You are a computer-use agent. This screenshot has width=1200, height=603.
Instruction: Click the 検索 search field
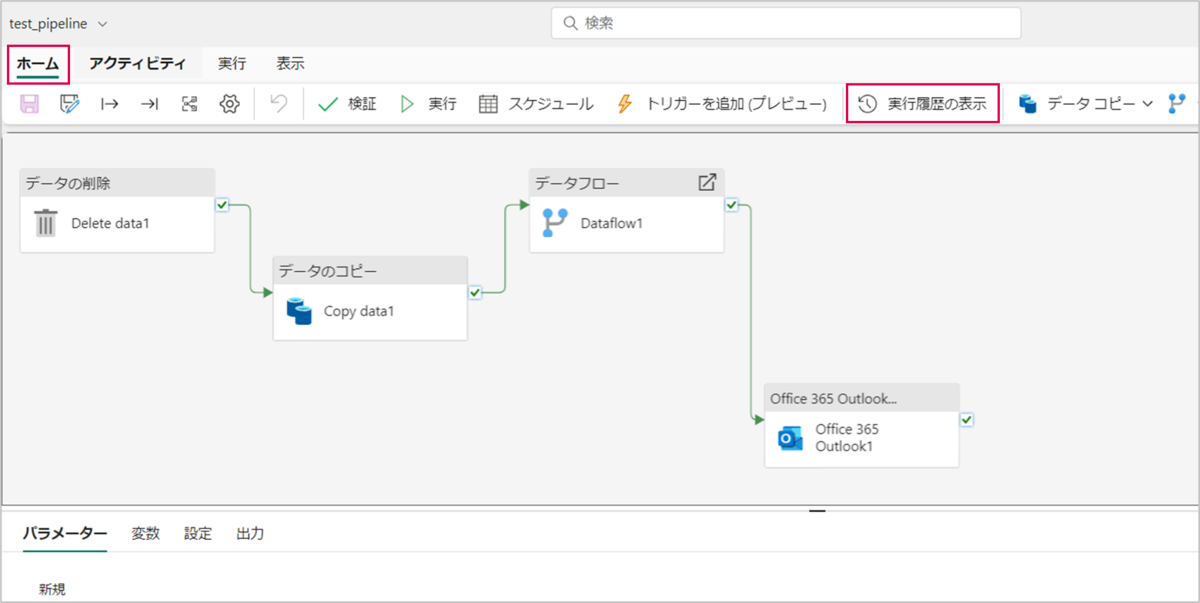[x=785, y=23]
